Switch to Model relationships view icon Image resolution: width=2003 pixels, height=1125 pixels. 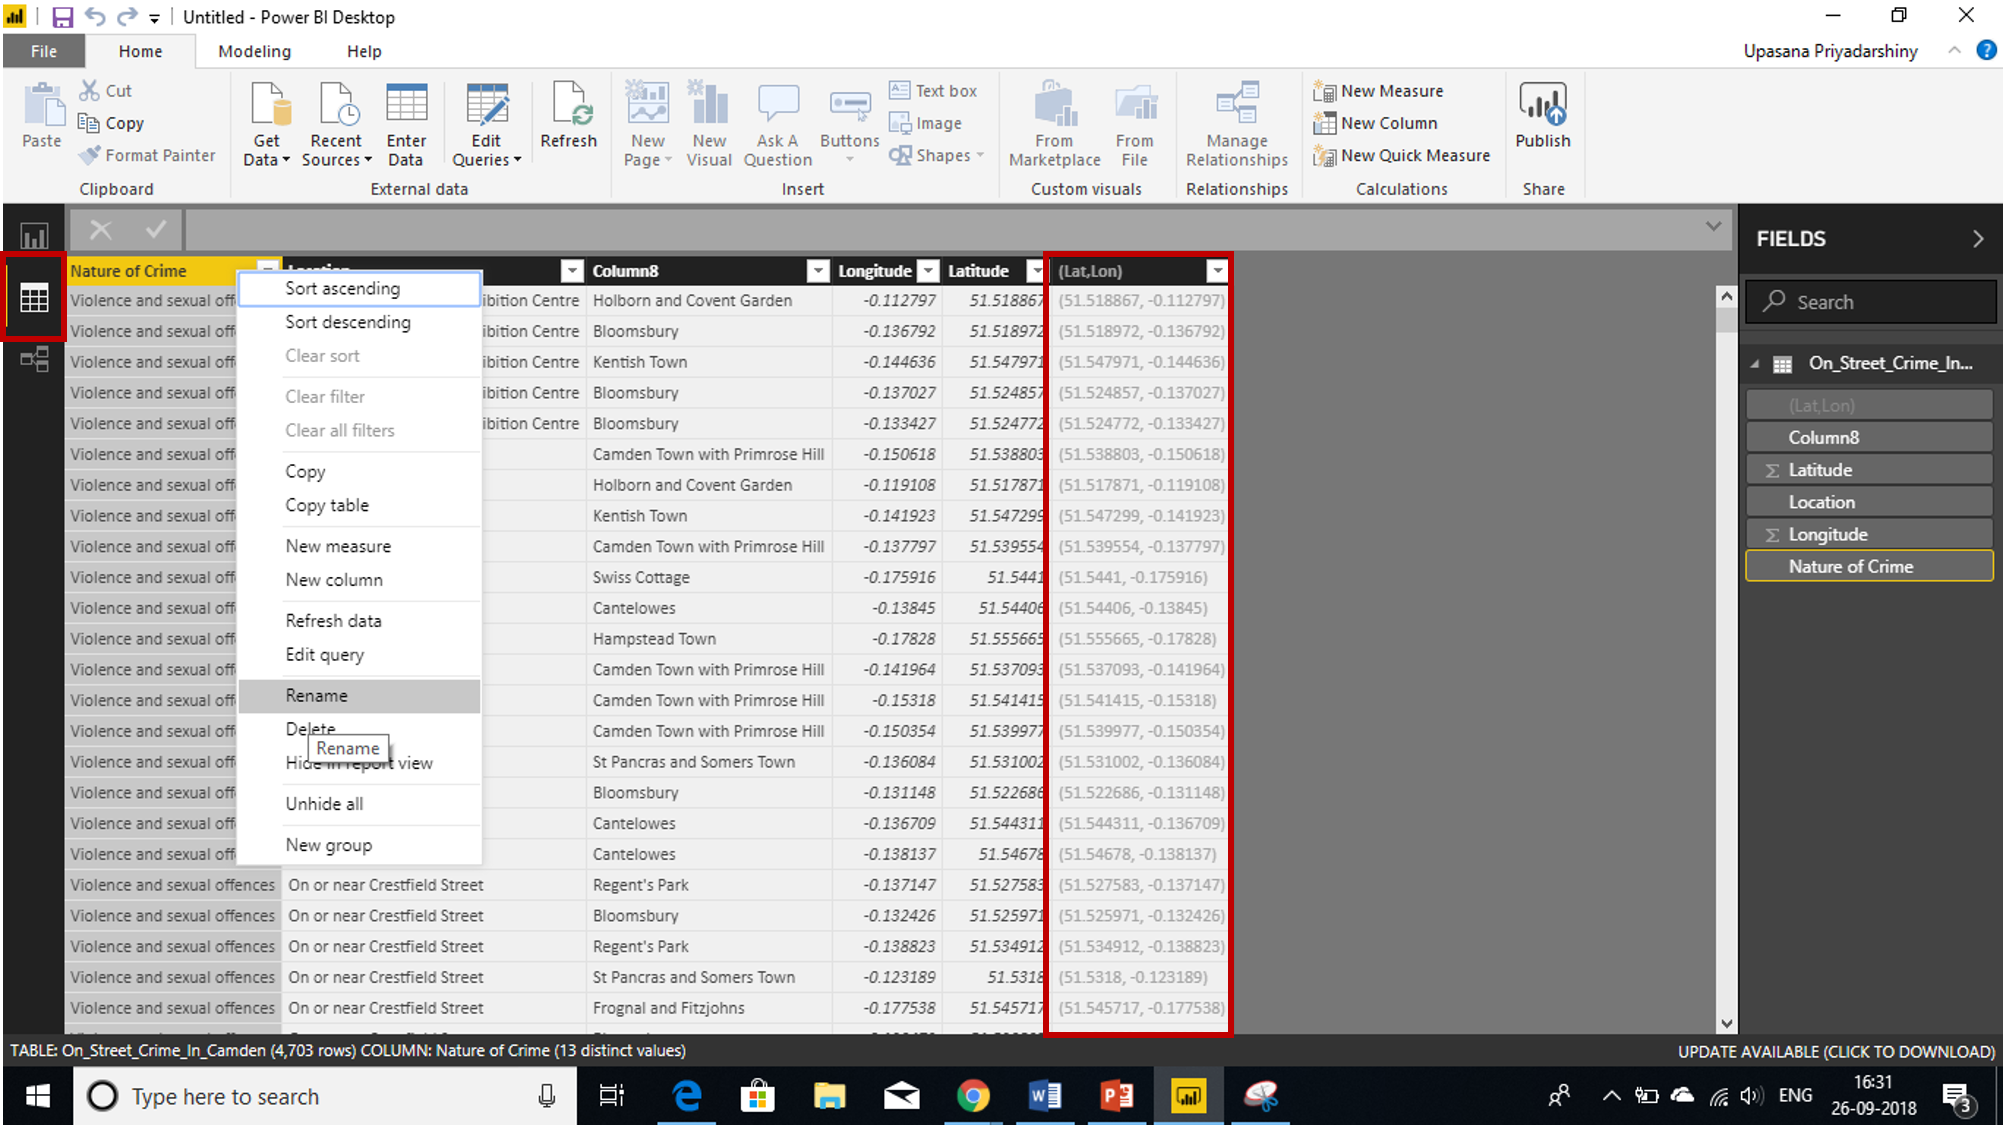(x=34, y=359)
